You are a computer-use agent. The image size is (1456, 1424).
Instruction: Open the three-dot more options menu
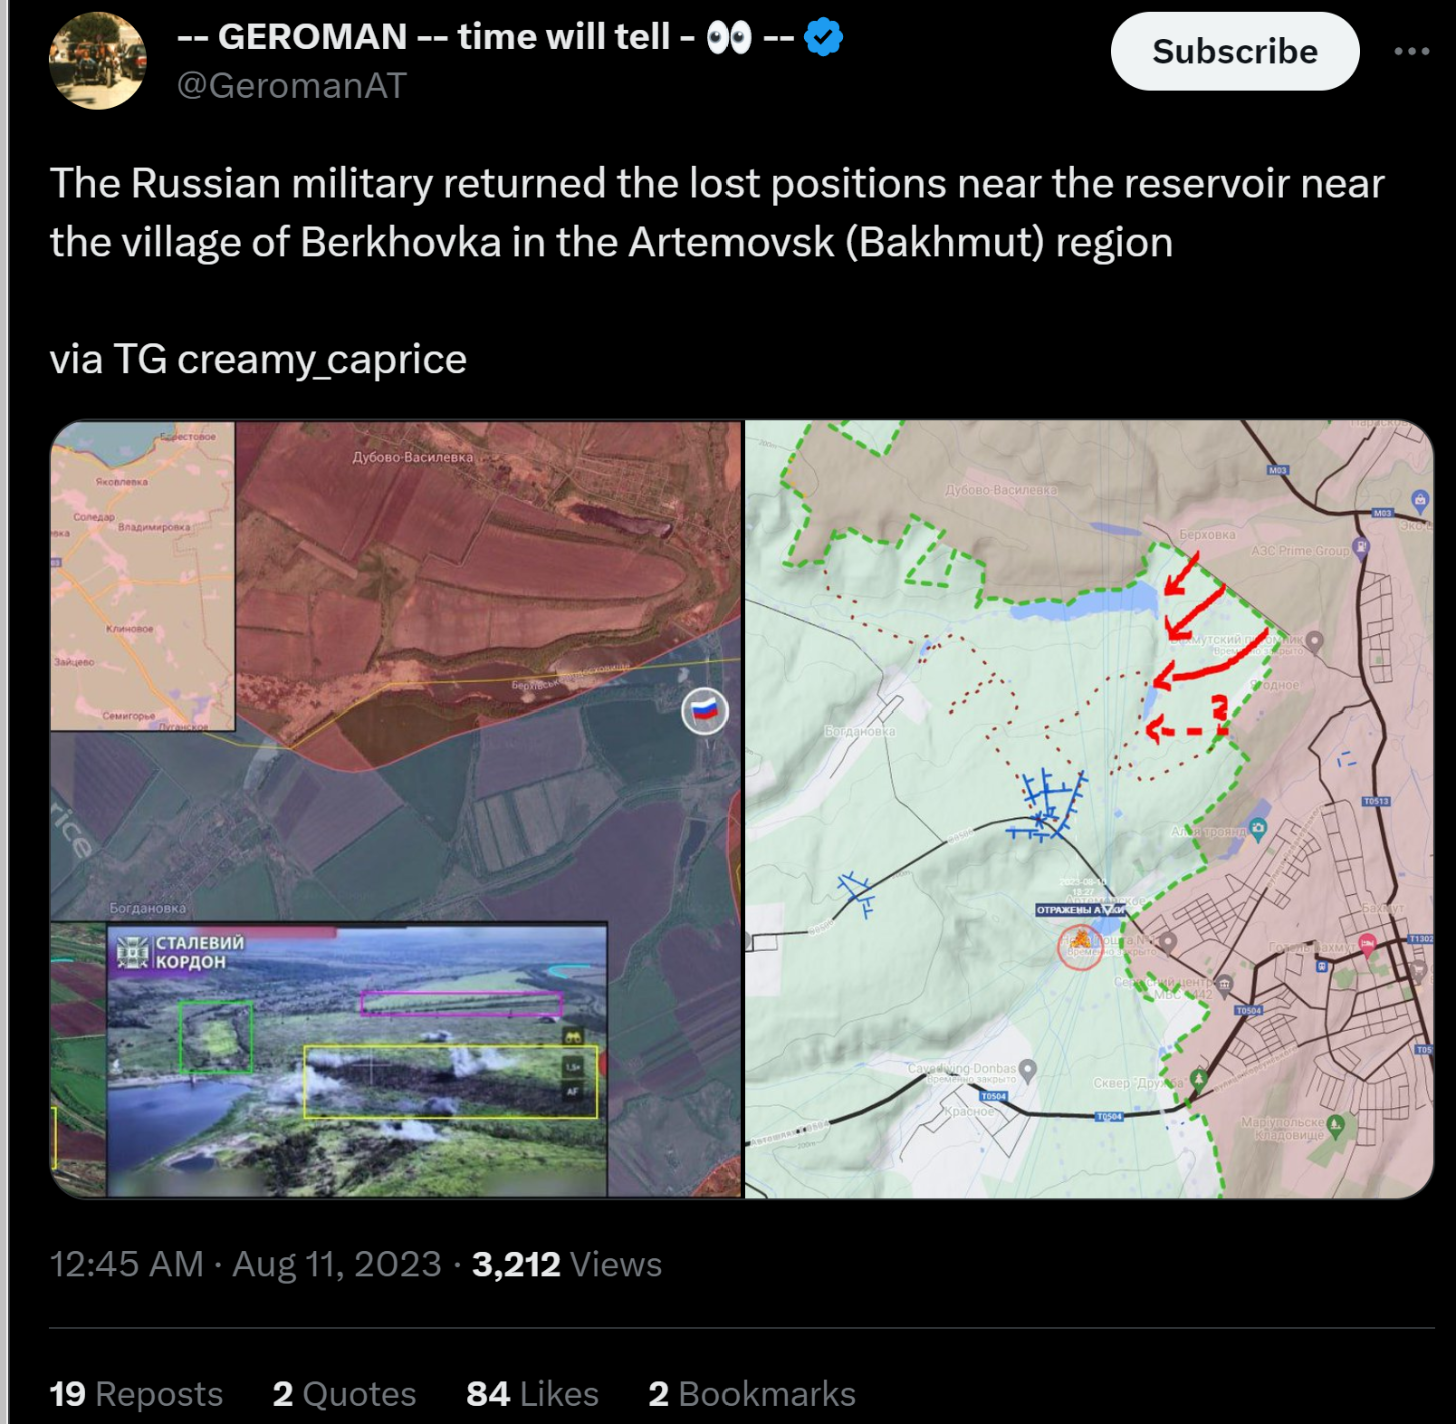click(1411, 51)
